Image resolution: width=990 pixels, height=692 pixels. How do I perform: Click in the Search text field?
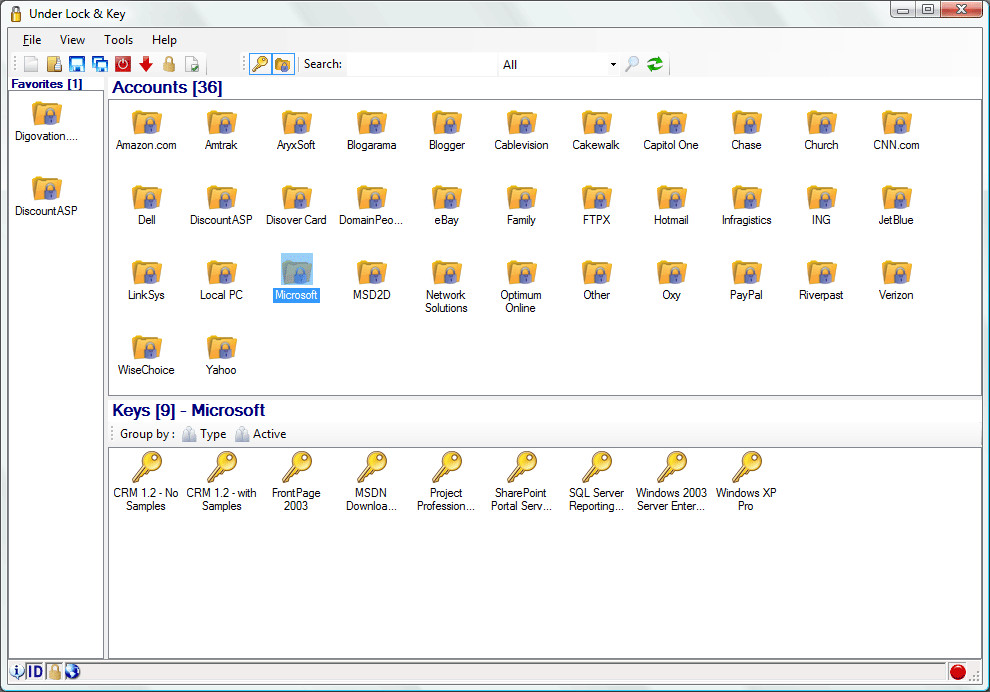[420, 64]
